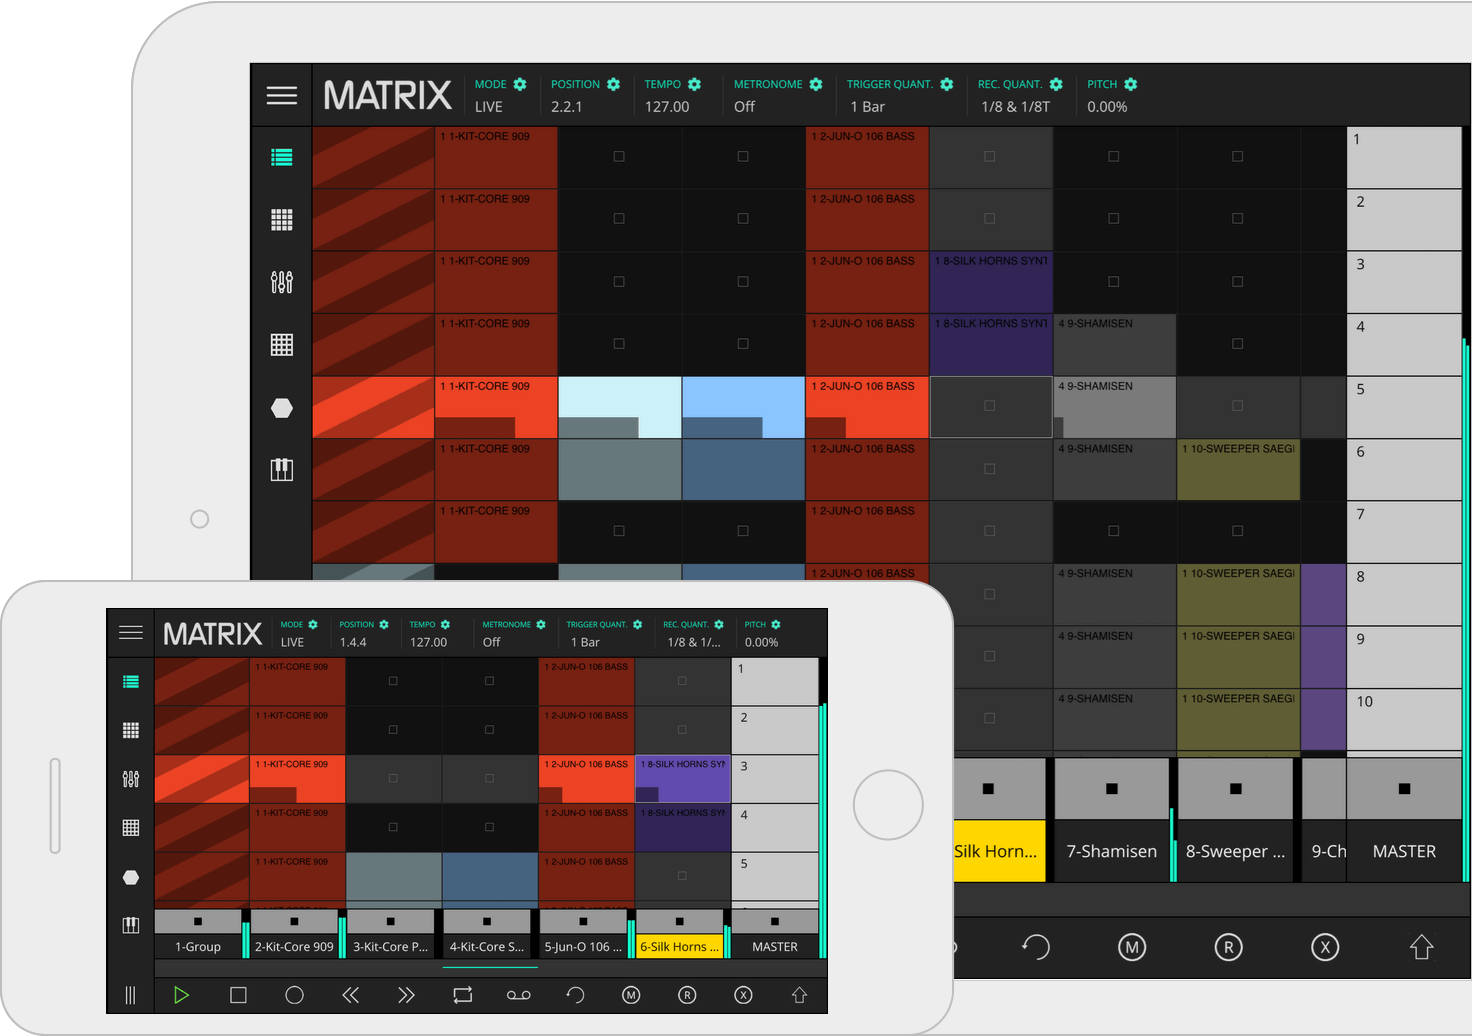Screen dimensions: 1472x1036
Task: Click the tape overdub icon on phone
Action: (518, 995)
